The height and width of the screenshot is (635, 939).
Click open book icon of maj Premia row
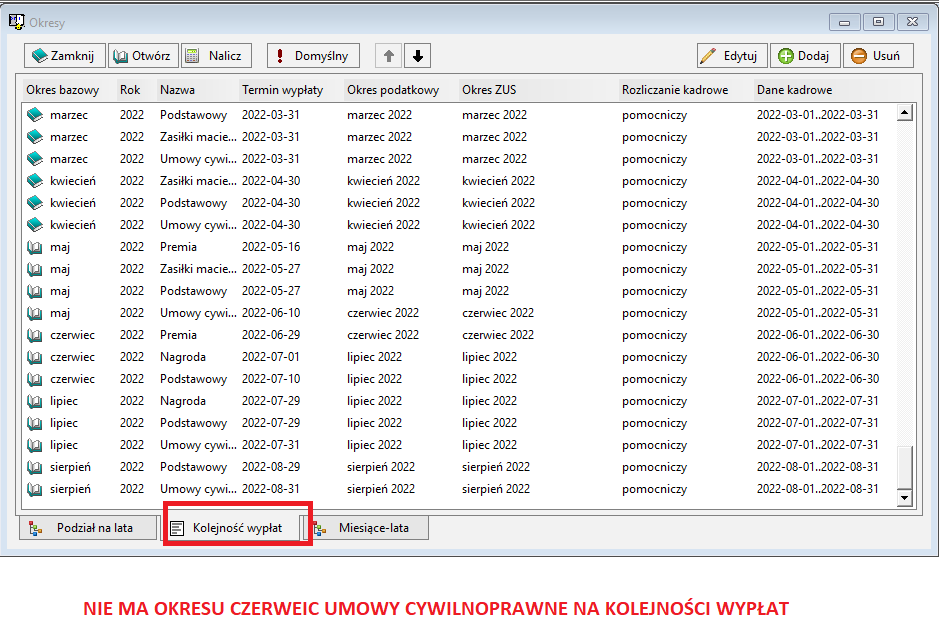[x=35, y=247]
